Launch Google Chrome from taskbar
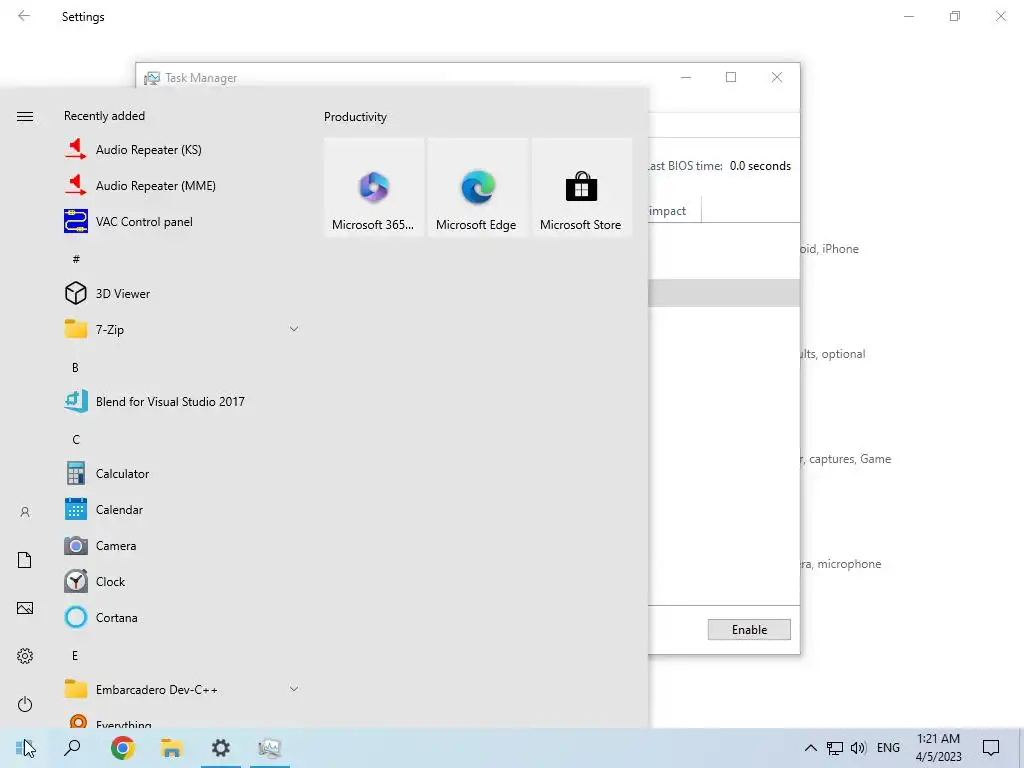1024x768 pixels. [122, 748]
